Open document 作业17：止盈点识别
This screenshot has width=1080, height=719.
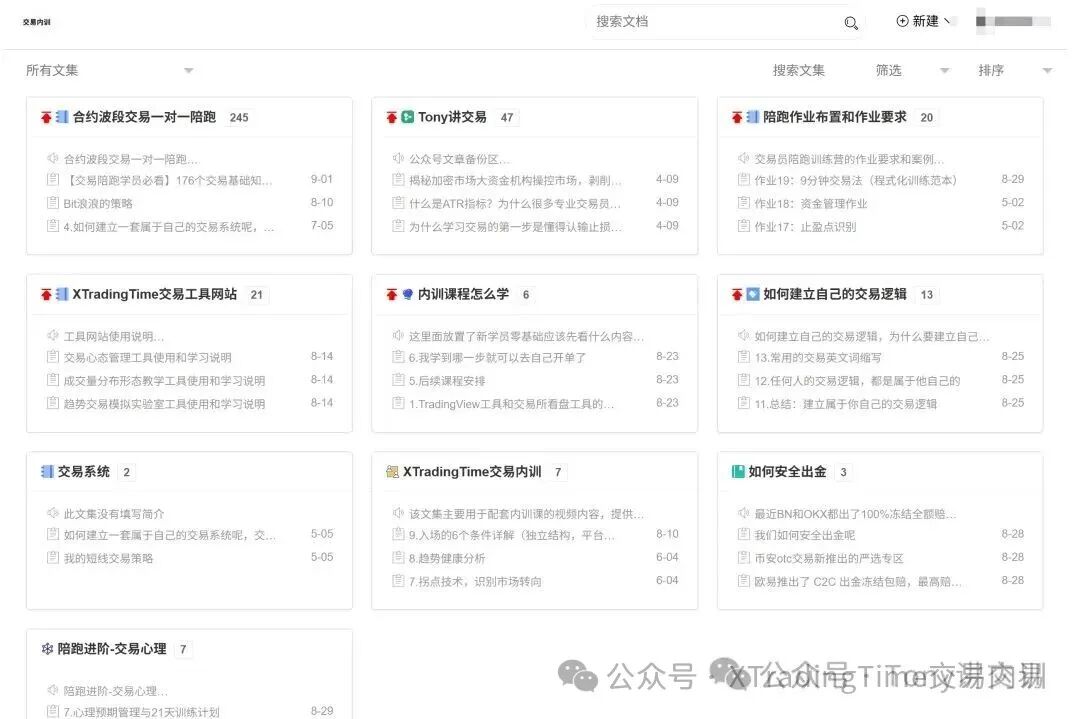click(x=805, y=227)
